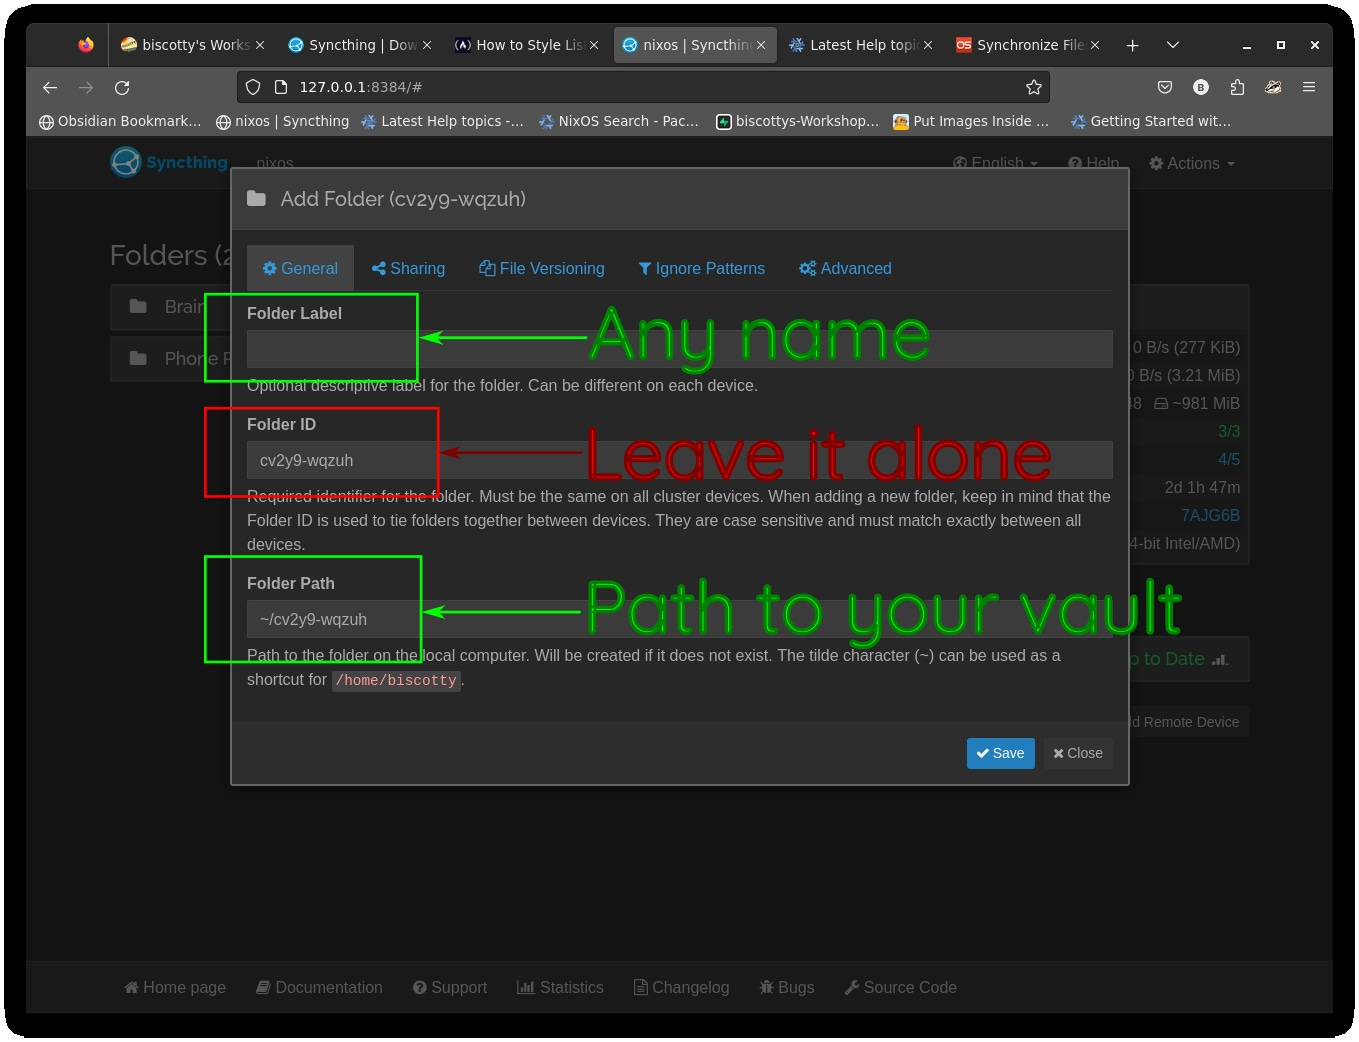Switch to How to Style Lists tab
This screenshot has height=1042, width=1359.
coord(526,45)
